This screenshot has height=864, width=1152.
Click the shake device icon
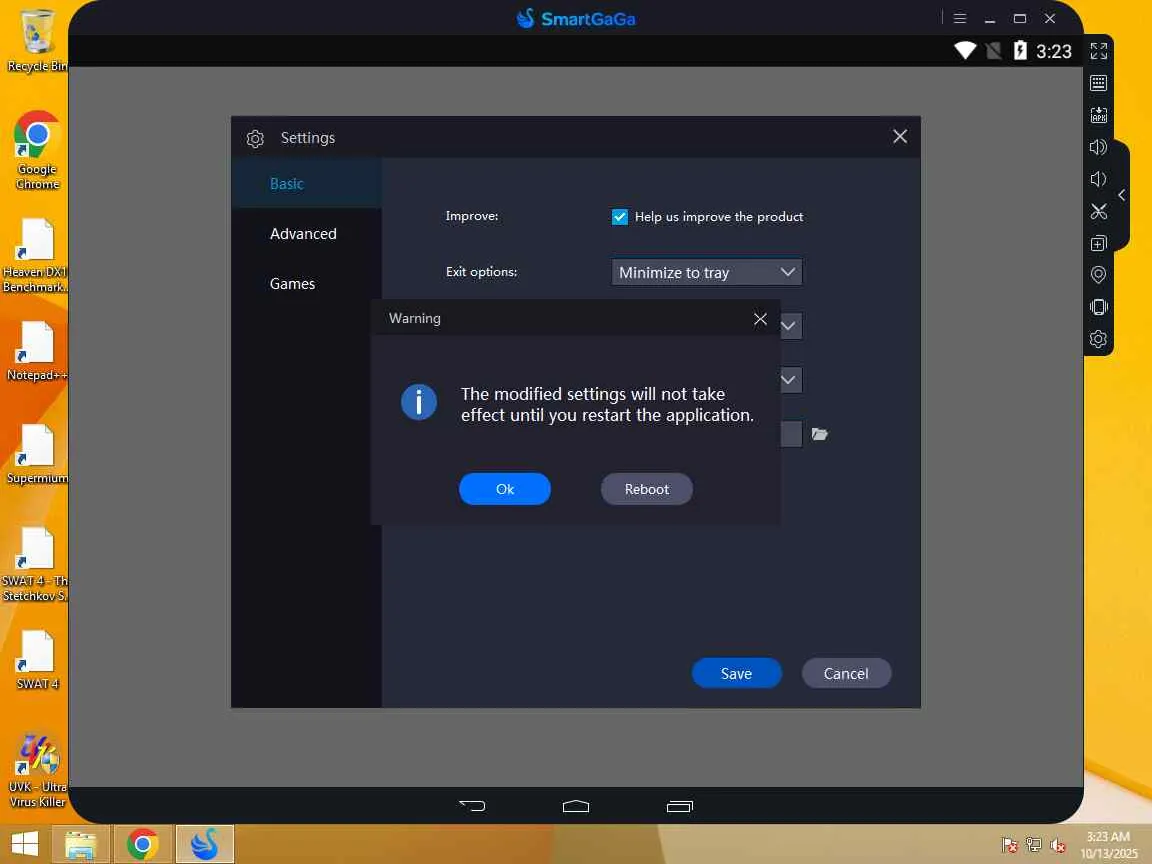tap(1098, 307)
